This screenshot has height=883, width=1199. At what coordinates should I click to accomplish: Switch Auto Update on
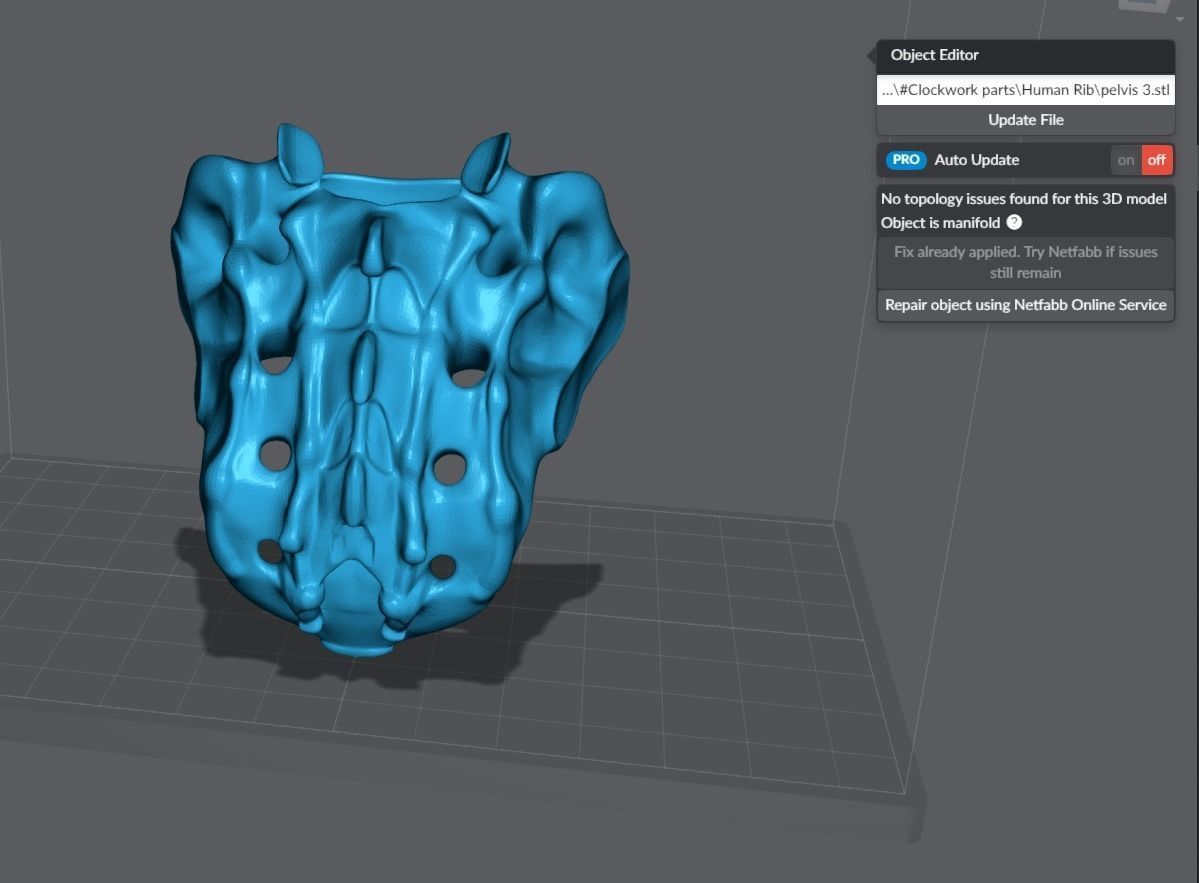click(x=1126, y=161)
